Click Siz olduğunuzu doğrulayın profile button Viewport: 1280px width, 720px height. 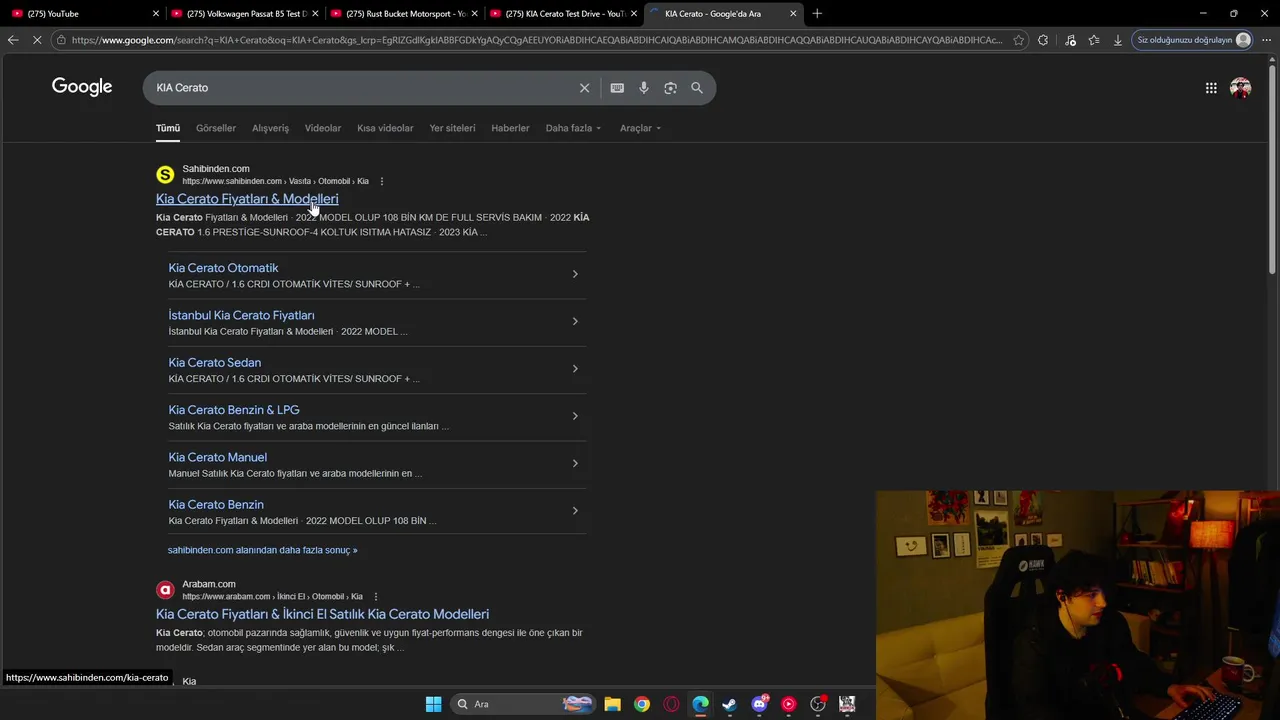click(1193, 40)
